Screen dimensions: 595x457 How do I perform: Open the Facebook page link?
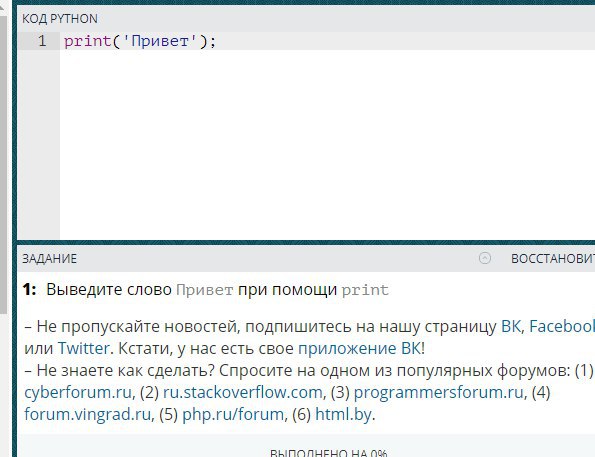coord(562,326)
